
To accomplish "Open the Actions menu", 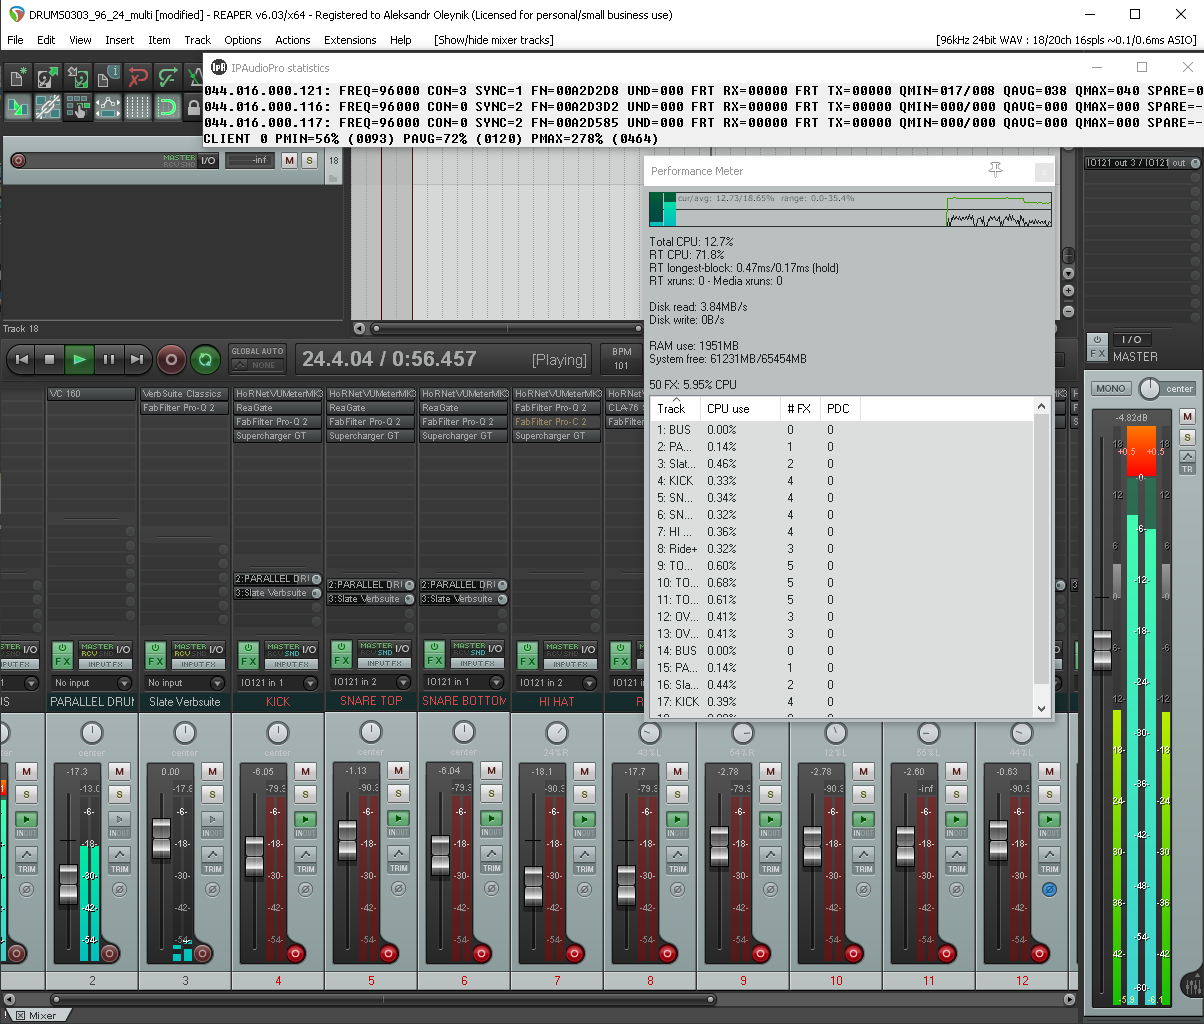I will (293, 40).
